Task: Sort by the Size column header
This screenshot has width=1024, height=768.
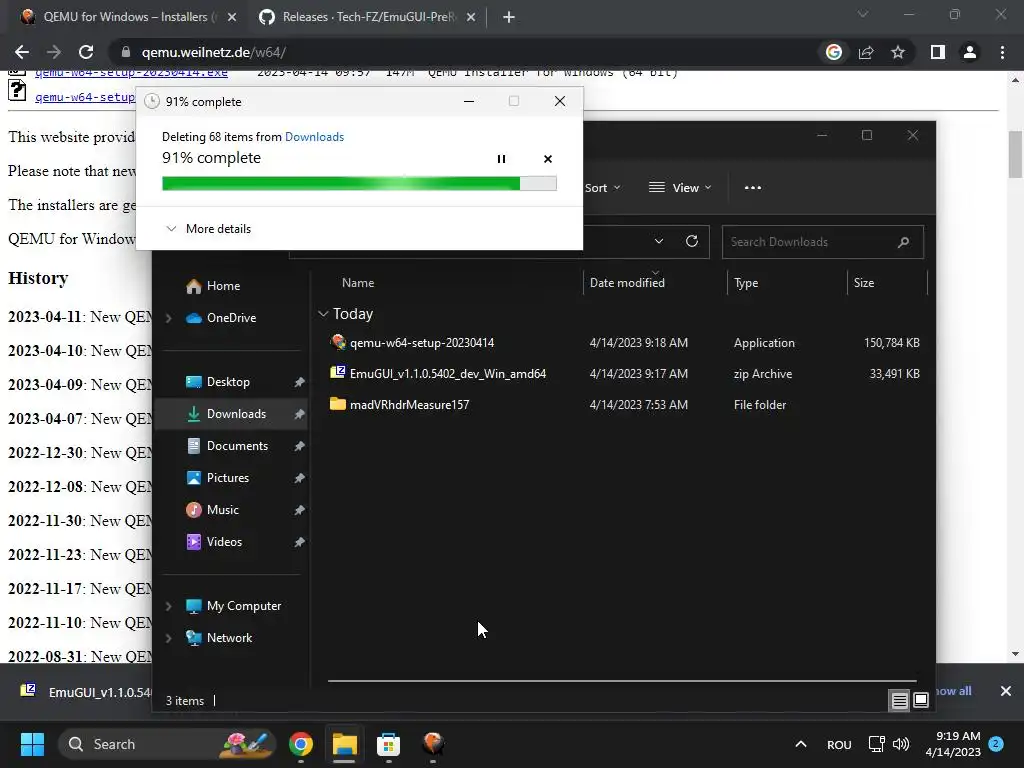Action: (x=863, y=283)
